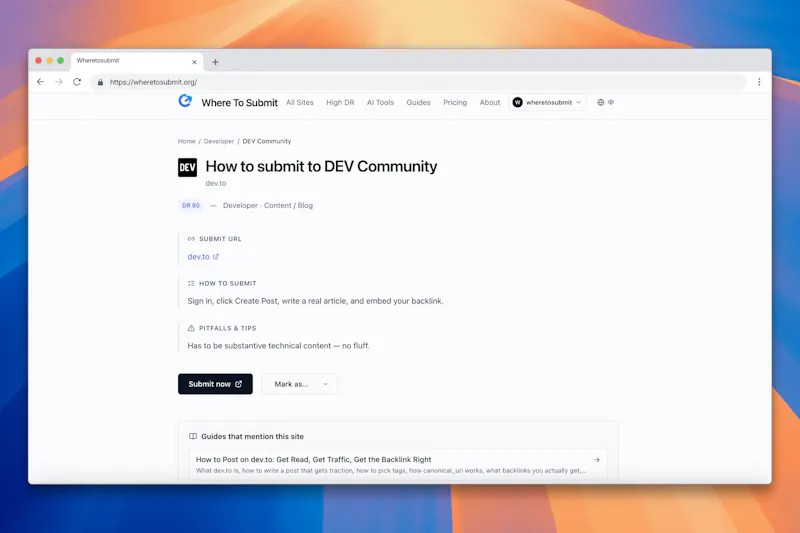Viewport: 800px width, 533px height.
Task: Select Guides in the top navigation
Action: point(418,102)
